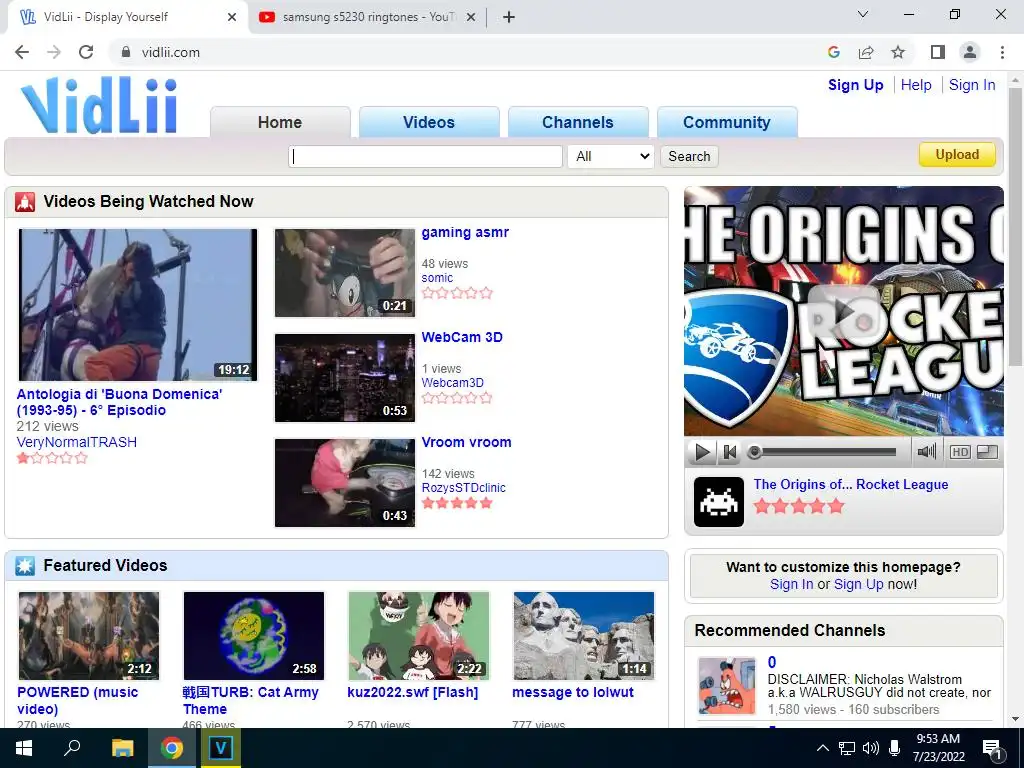Open the notification center icon
This screenshot has width=1024, height=768.
[992, 749]
